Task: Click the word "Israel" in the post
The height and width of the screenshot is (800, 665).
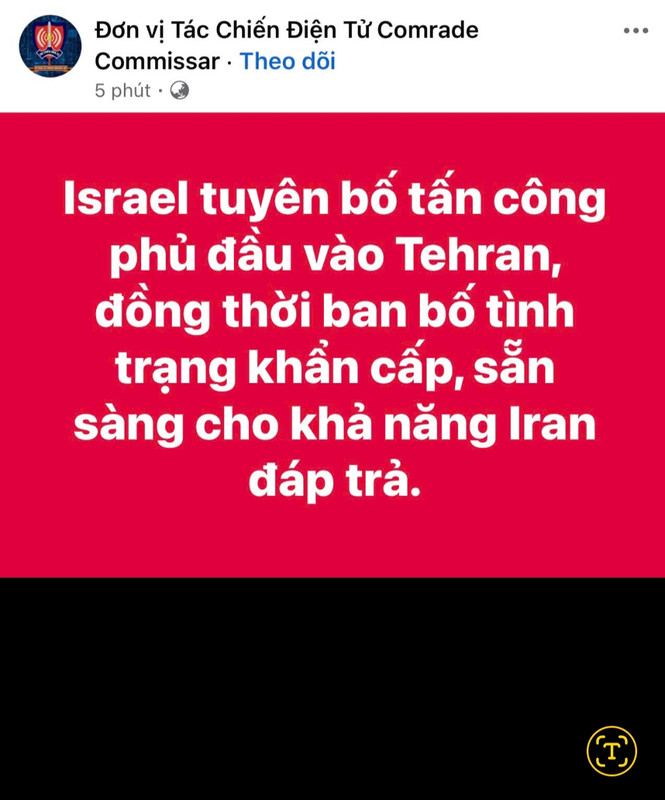Action: pyautogui.click(x=126, y=198)
